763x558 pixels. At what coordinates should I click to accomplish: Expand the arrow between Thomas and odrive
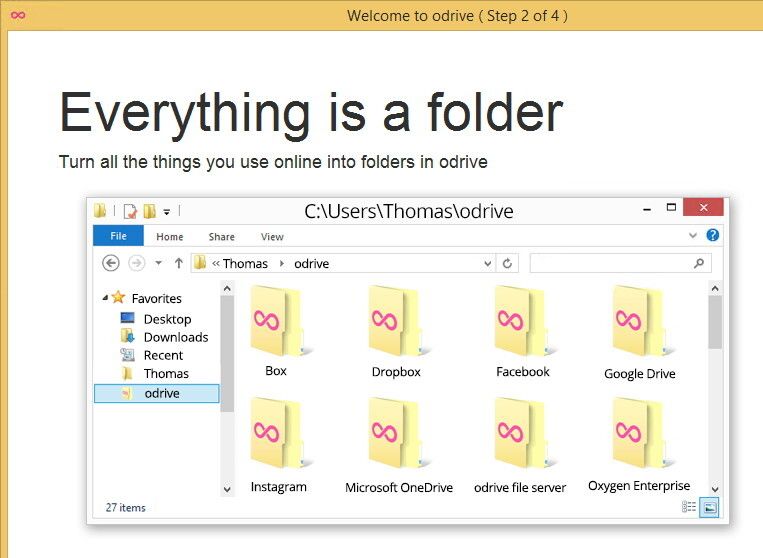[x=282, y=263]
